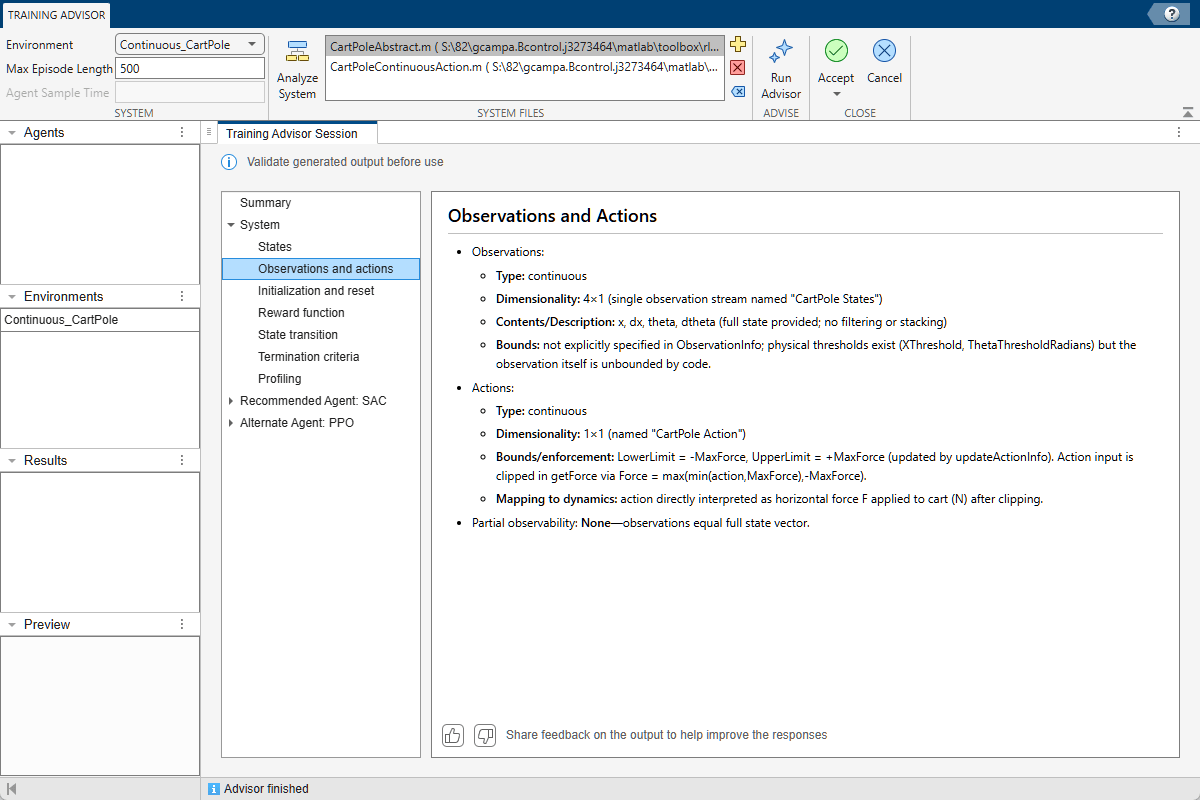1200x800 pixels.
Task: Open Preview panel options menu
Action: 182,624
